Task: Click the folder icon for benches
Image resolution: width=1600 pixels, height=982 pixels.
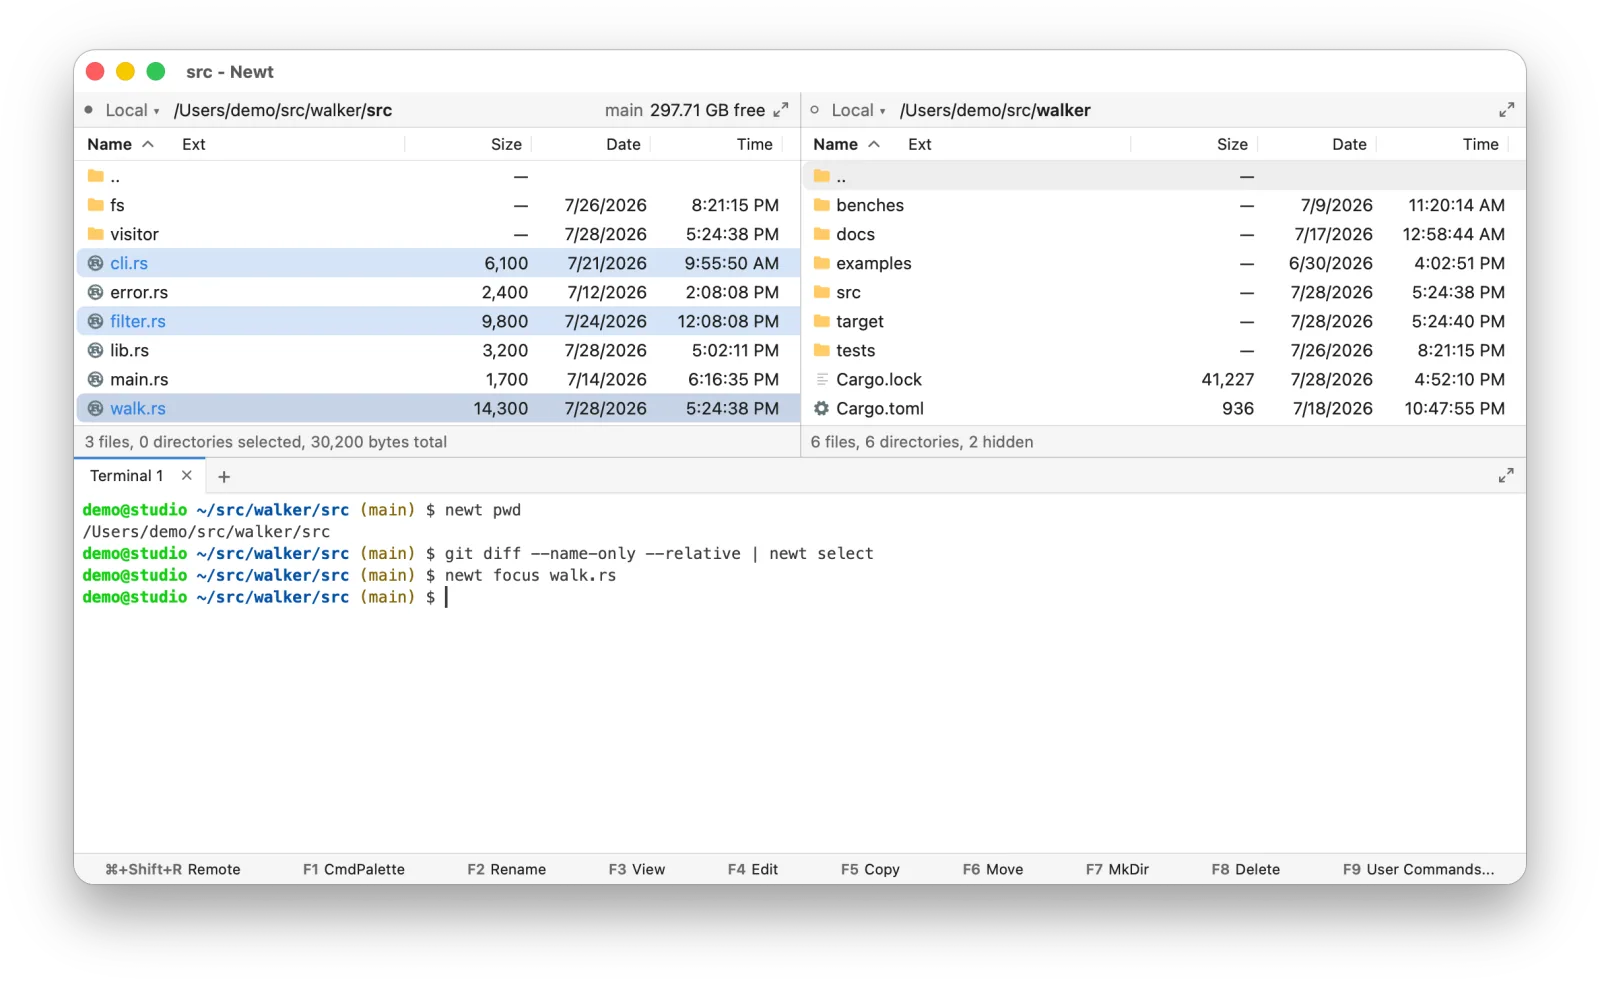Action: [x=821, y=205]
